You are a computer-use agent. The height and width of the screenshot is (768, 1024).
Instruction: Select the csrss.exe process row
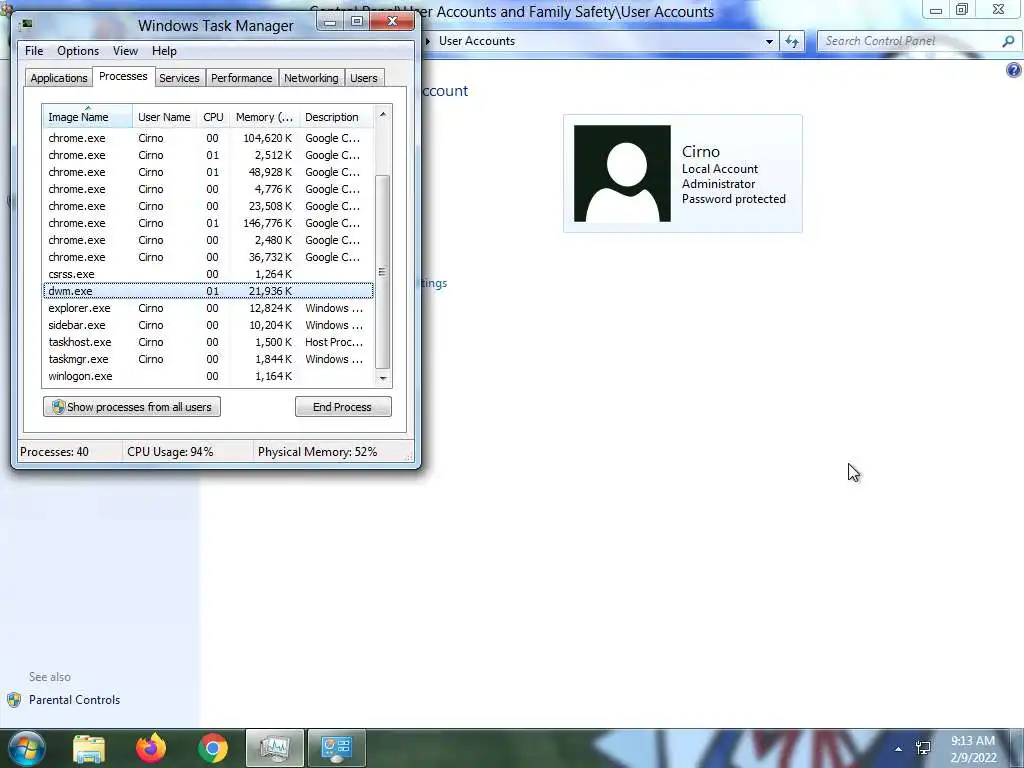pos(209,274)
